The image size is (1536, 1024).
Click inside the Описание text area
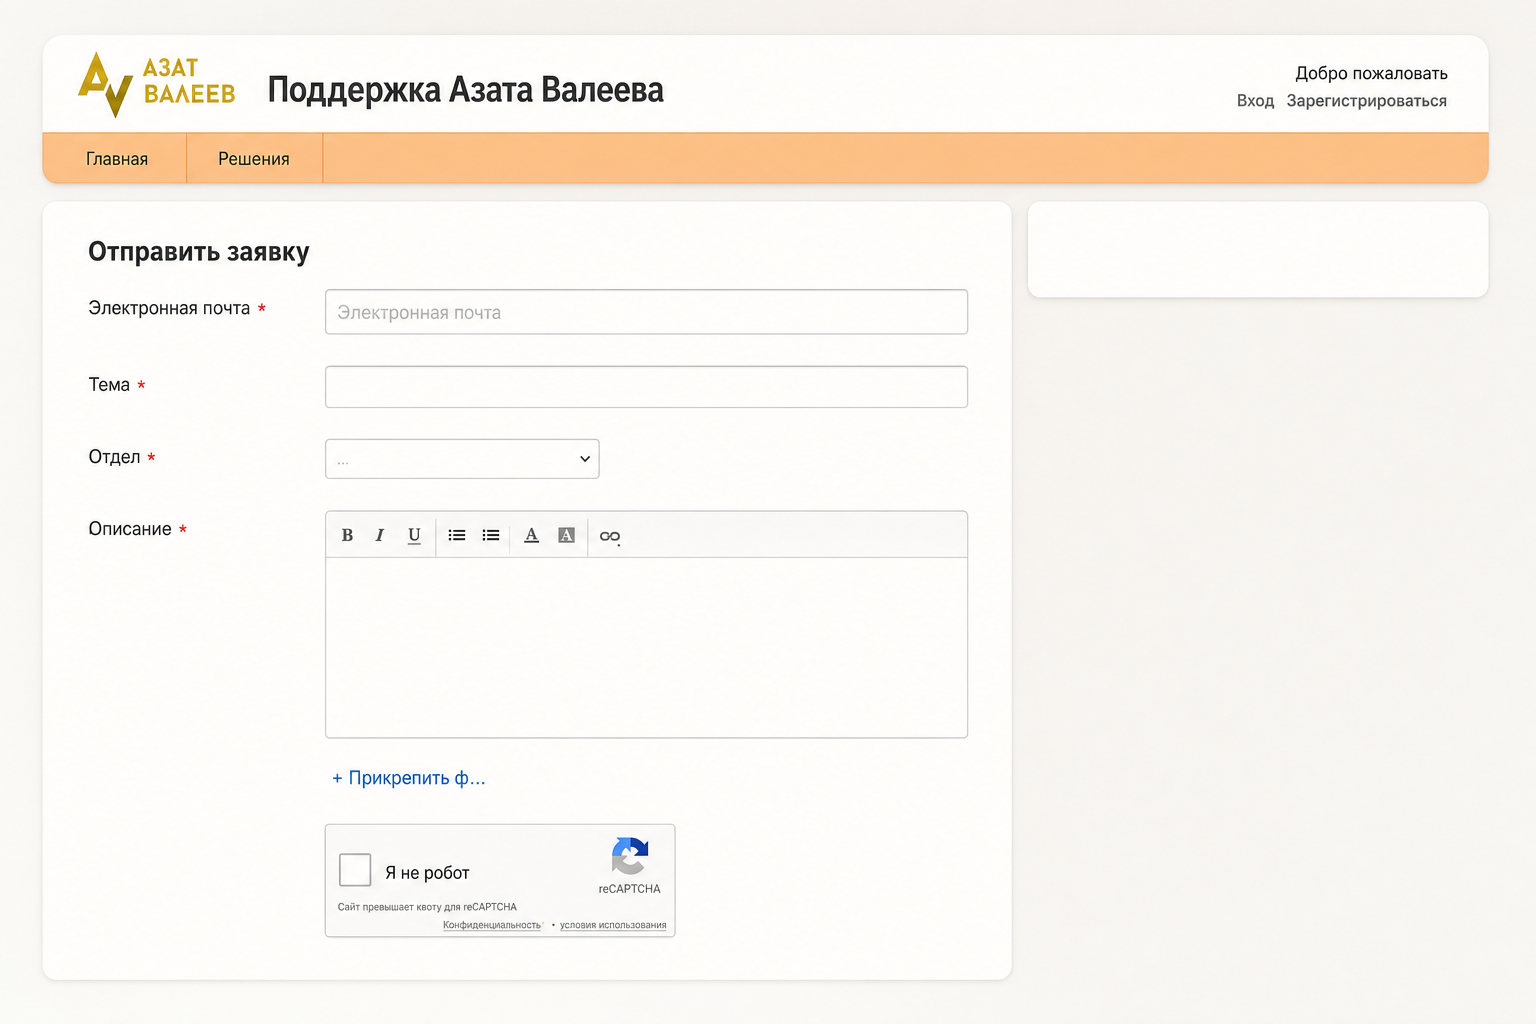pos(646,647)
